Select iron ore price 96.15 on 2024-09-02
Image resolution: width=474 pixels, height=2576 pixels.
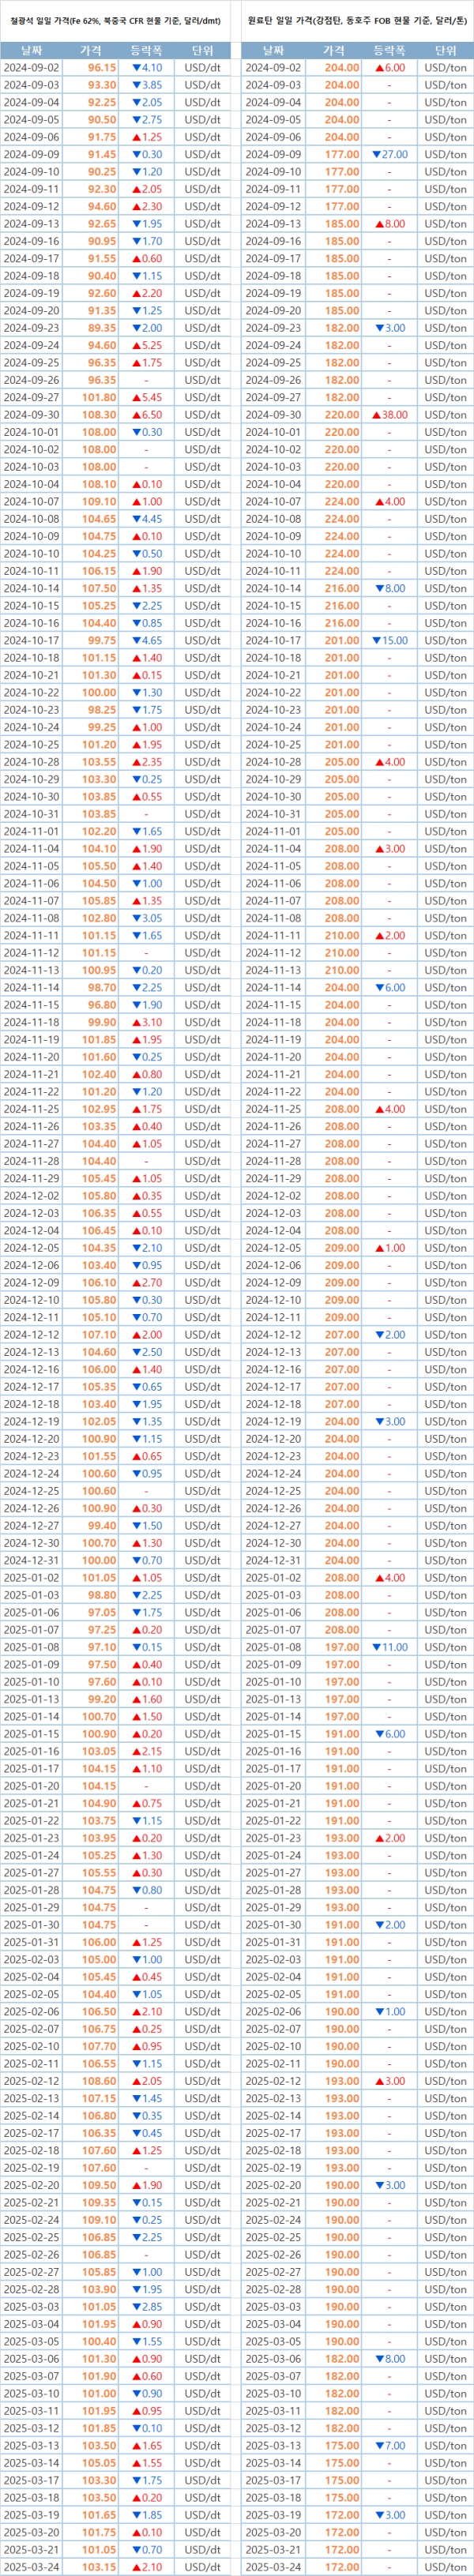point(101,68)
